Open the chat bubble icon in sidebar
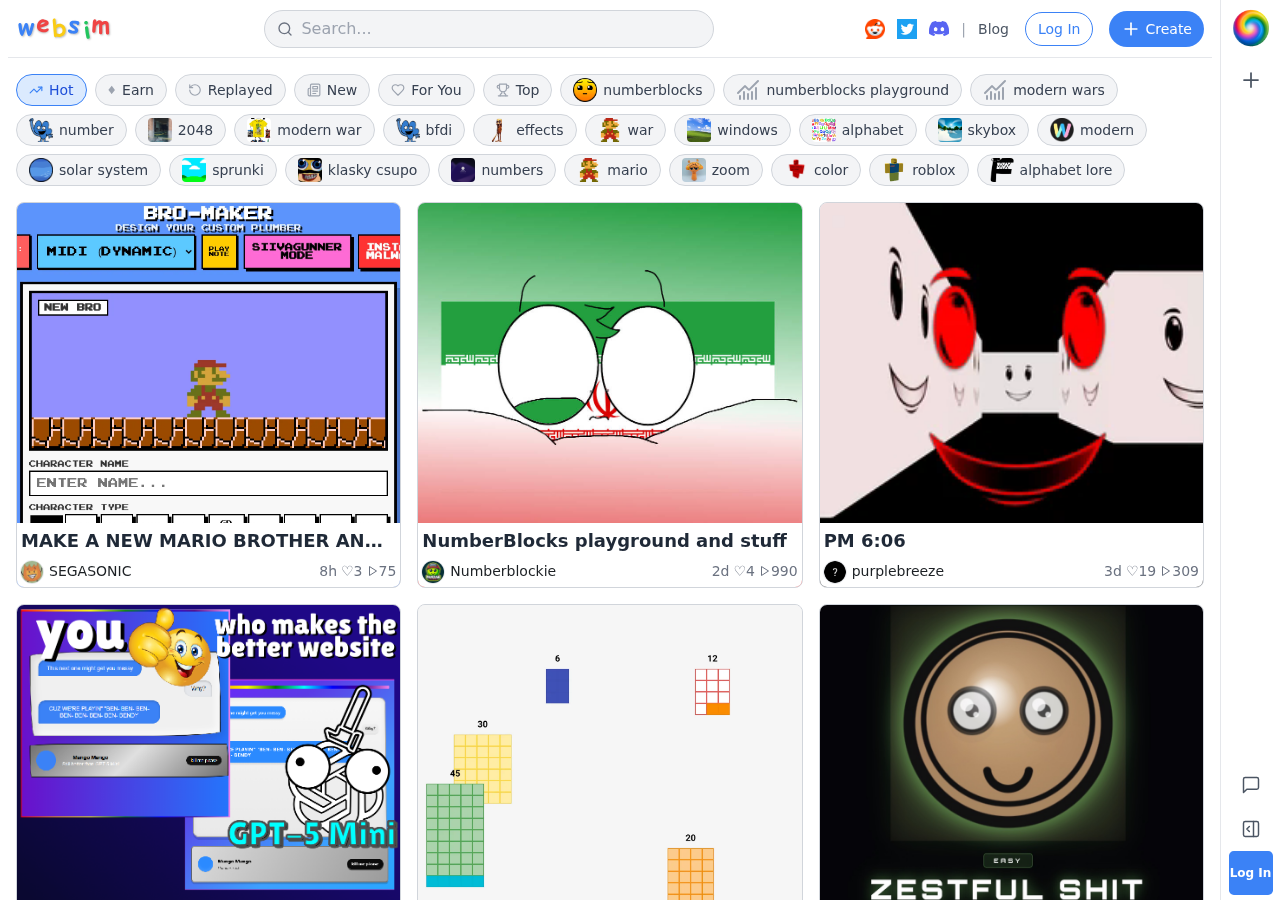 point(1251,785)
